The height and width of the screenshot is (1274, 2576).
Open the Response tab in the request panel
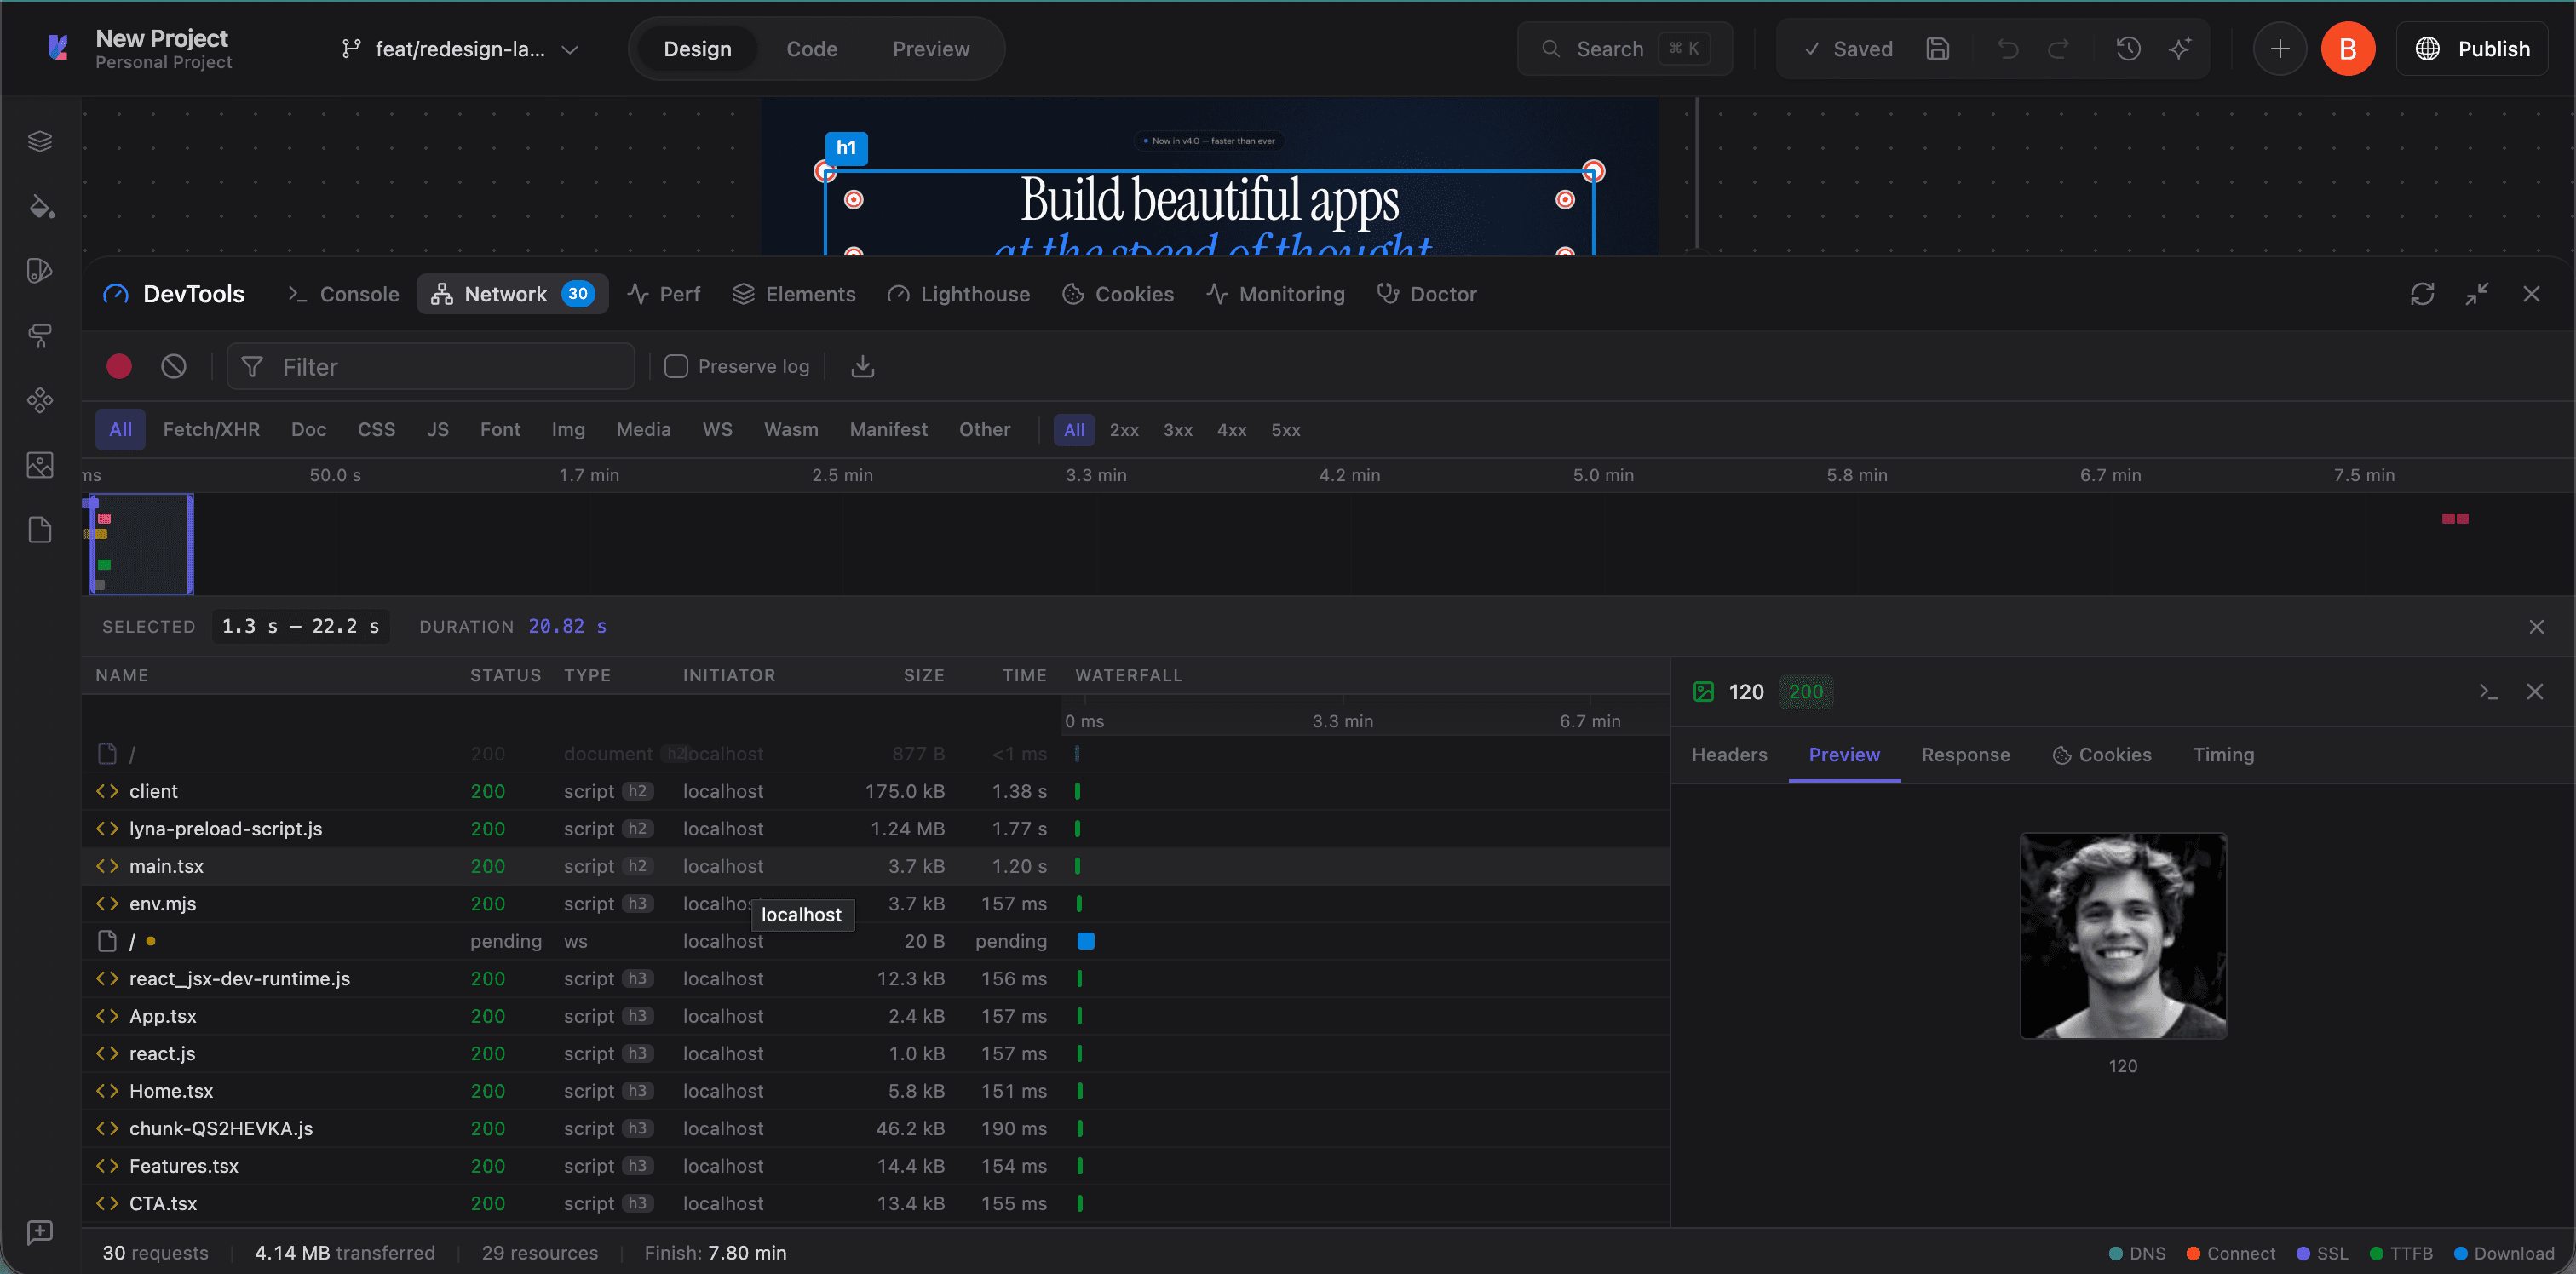tap(1965, 755)
